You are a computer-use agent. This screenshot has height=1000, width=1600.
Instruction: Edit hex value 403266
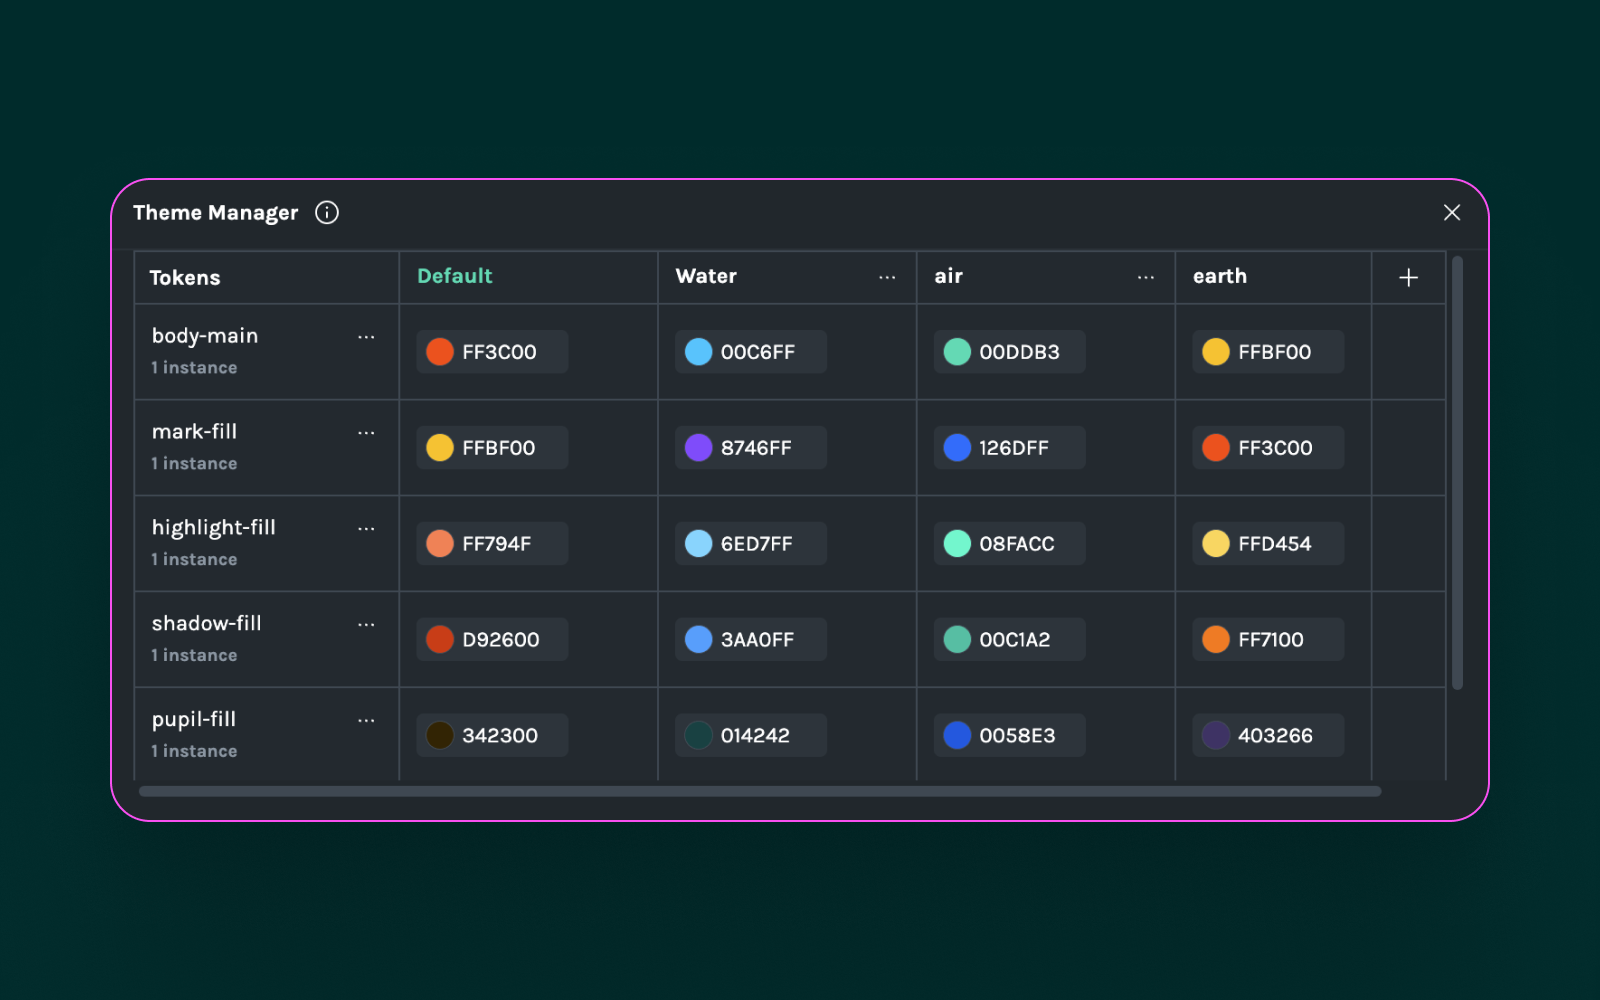click(1275, 736)
